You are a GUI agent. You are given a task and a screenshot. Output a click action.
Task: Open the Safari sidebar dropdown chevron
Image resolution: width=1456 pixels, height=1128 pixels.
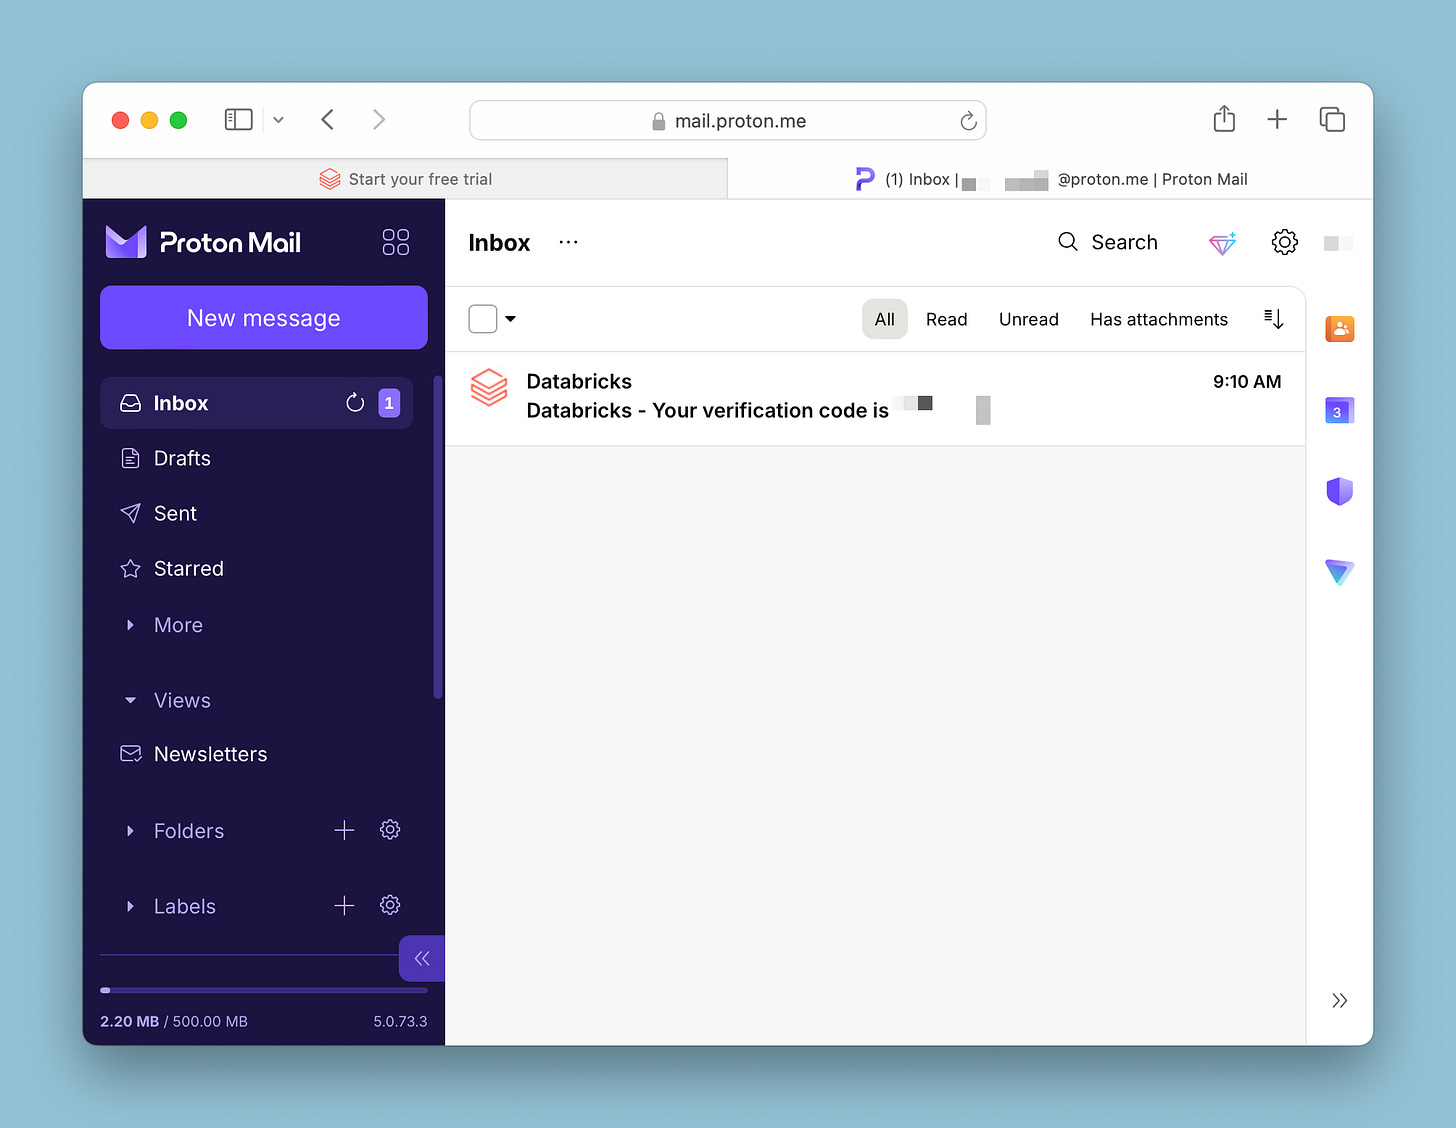(x=279, y=120)
